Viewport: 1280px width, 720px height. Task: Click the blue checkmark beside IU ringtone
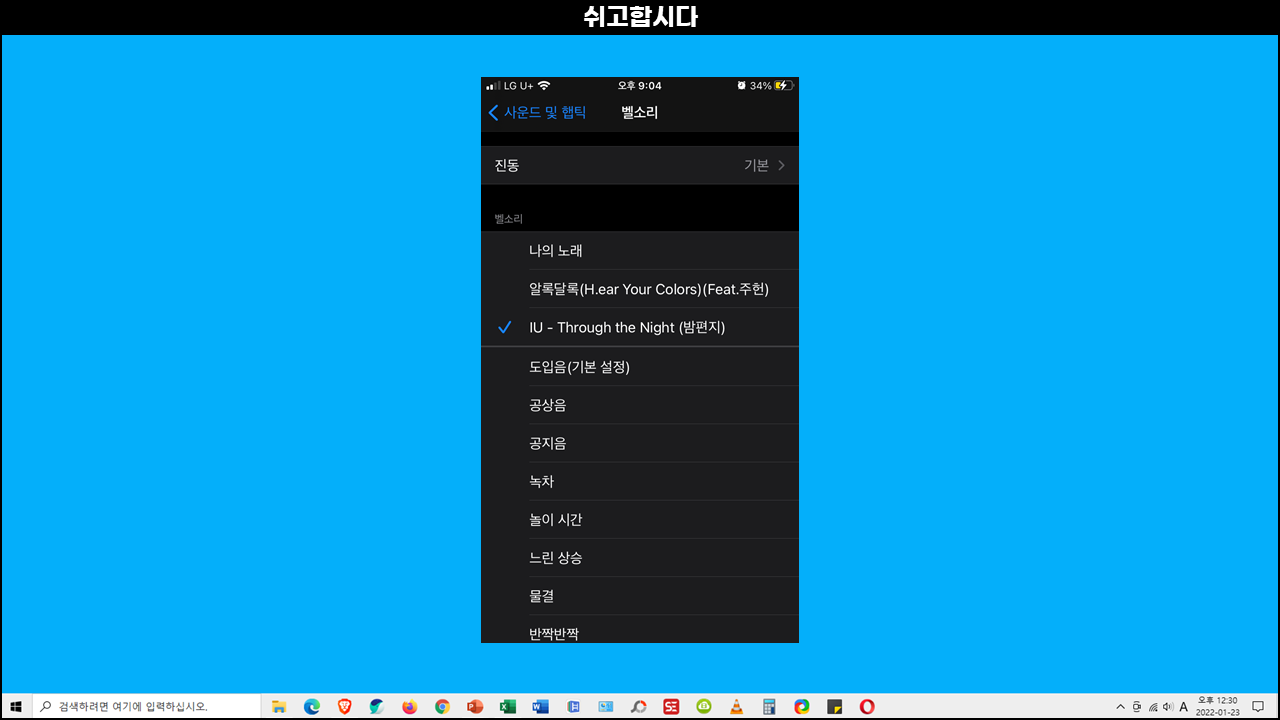point(505,327)
